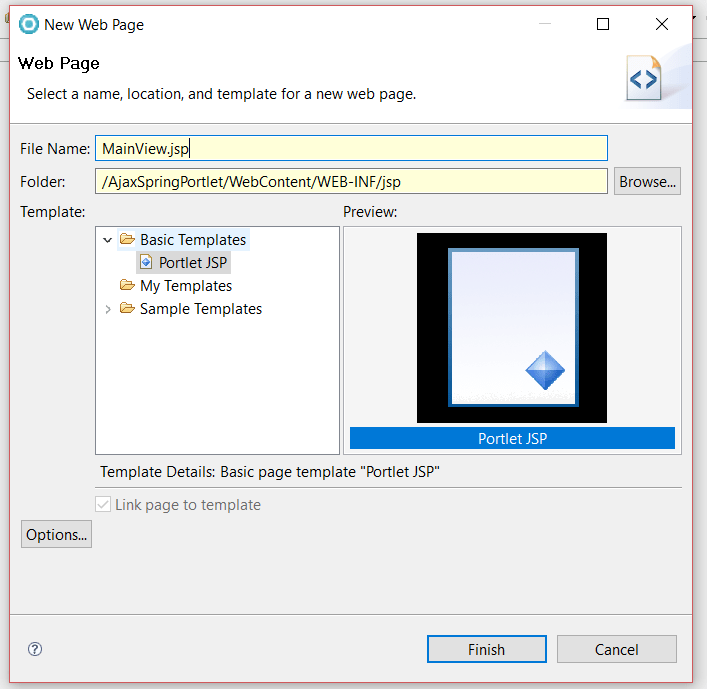707x689 pixels.
Task: Open folder chooser with Browse button
Action: point(647,181)
